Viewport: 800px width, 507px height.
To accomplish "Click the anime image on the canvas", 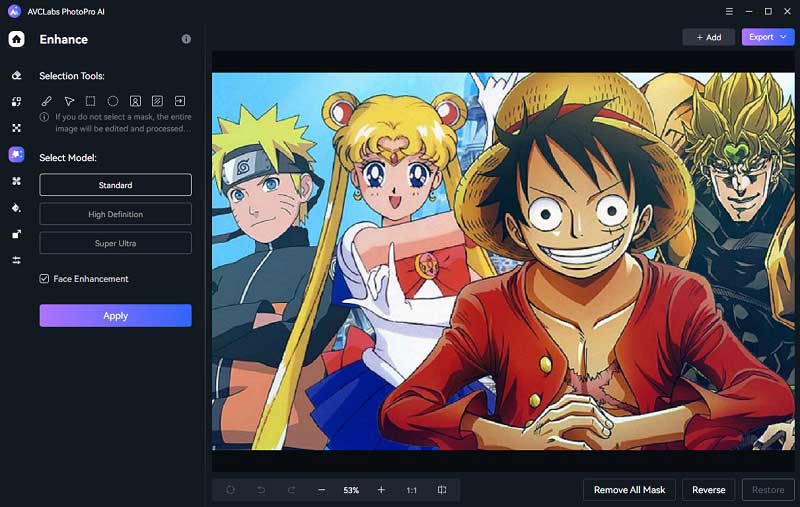I will [x=503, y=261].
